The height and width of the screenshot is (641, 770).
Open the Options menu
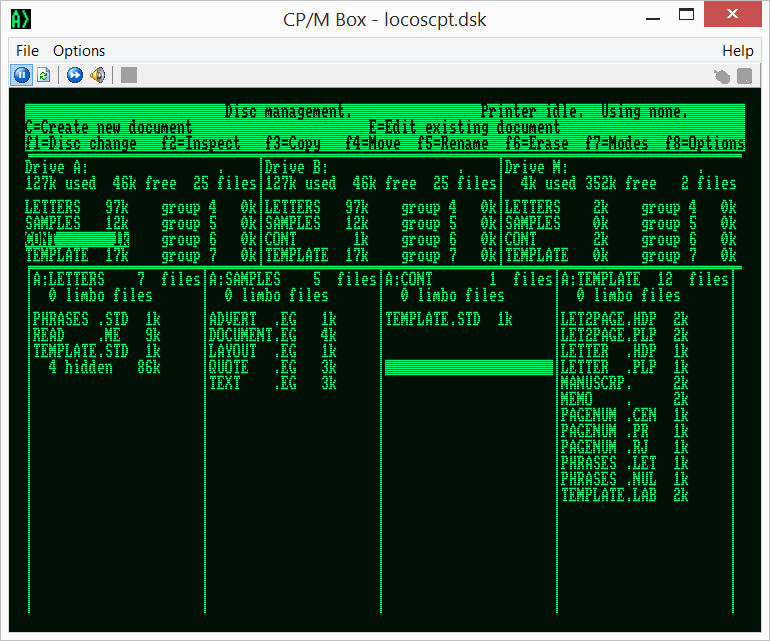click(79, 51)
